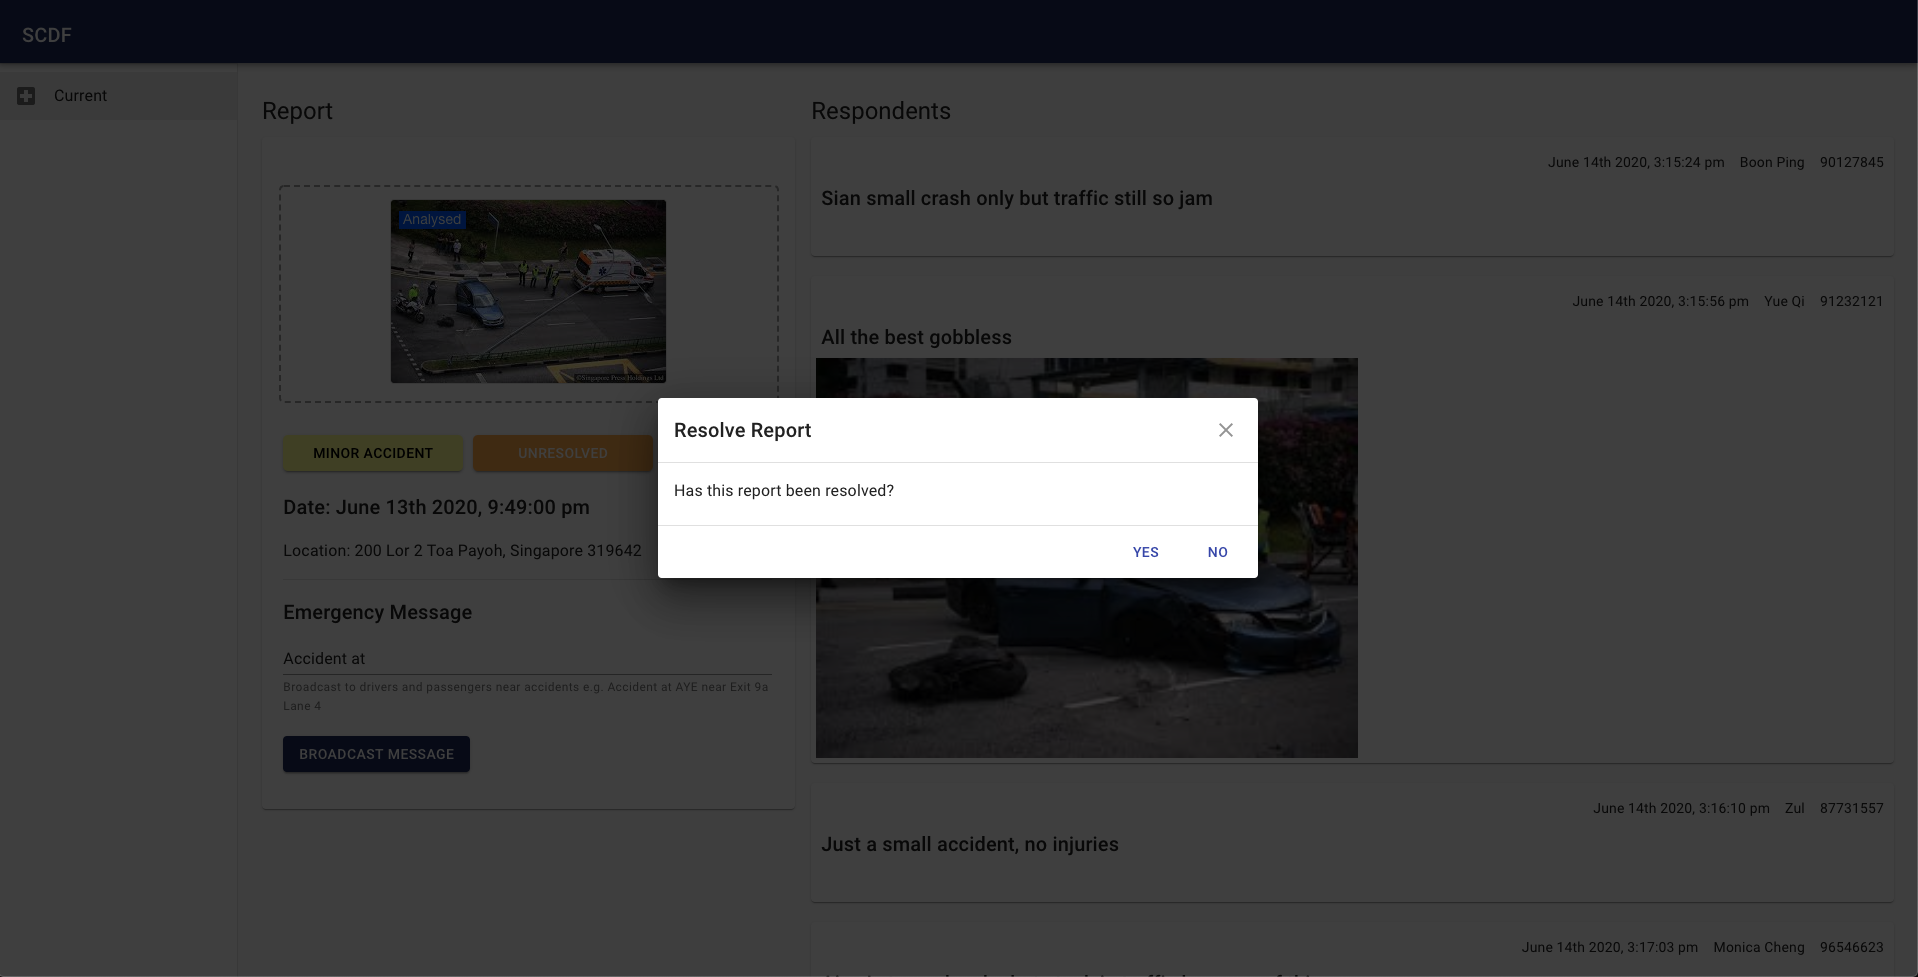Click the report date June 13th 2020
Viewport: 1918px width, 977px height.
click(436, 507)
